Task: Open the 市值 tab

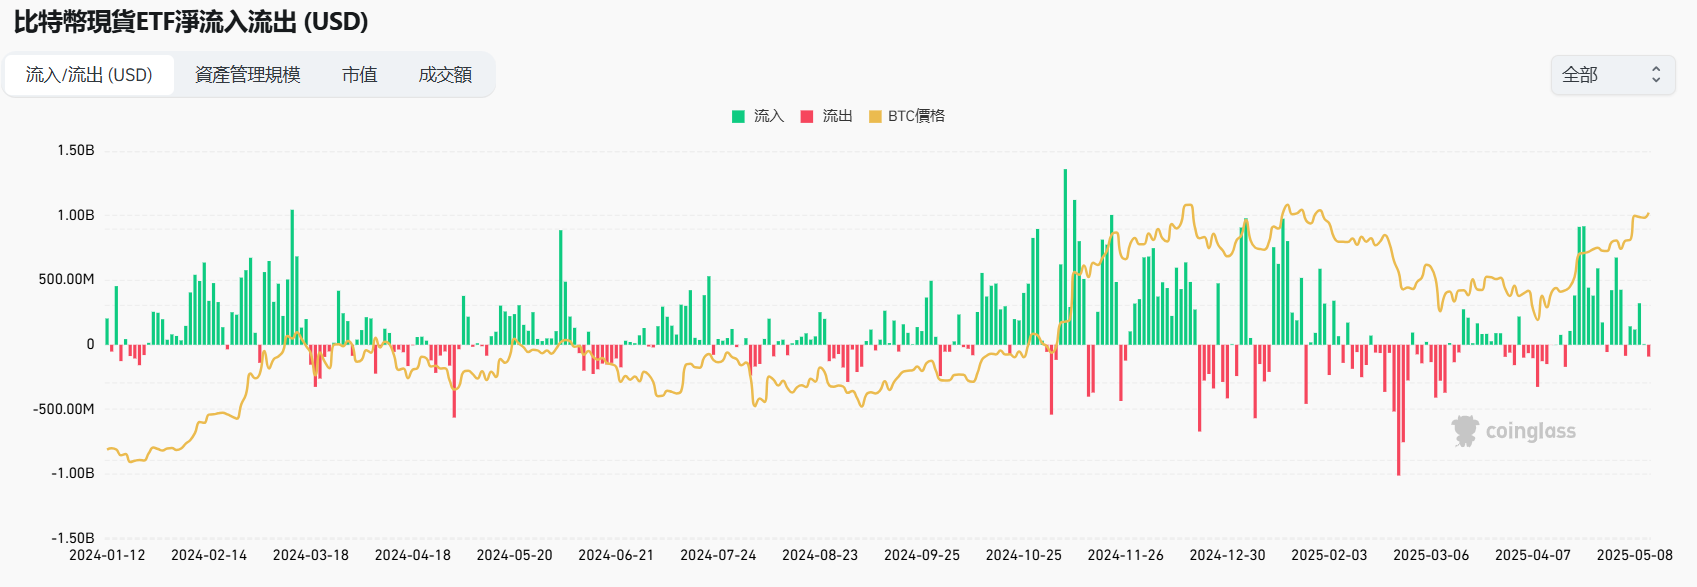Action: (x=359, y=75)
